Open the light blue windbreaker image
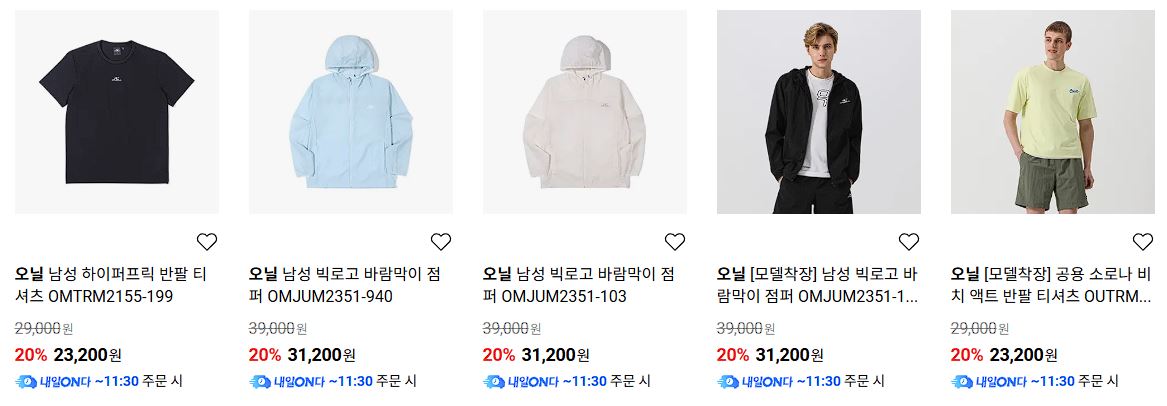1167x406 pixels. 351,112
